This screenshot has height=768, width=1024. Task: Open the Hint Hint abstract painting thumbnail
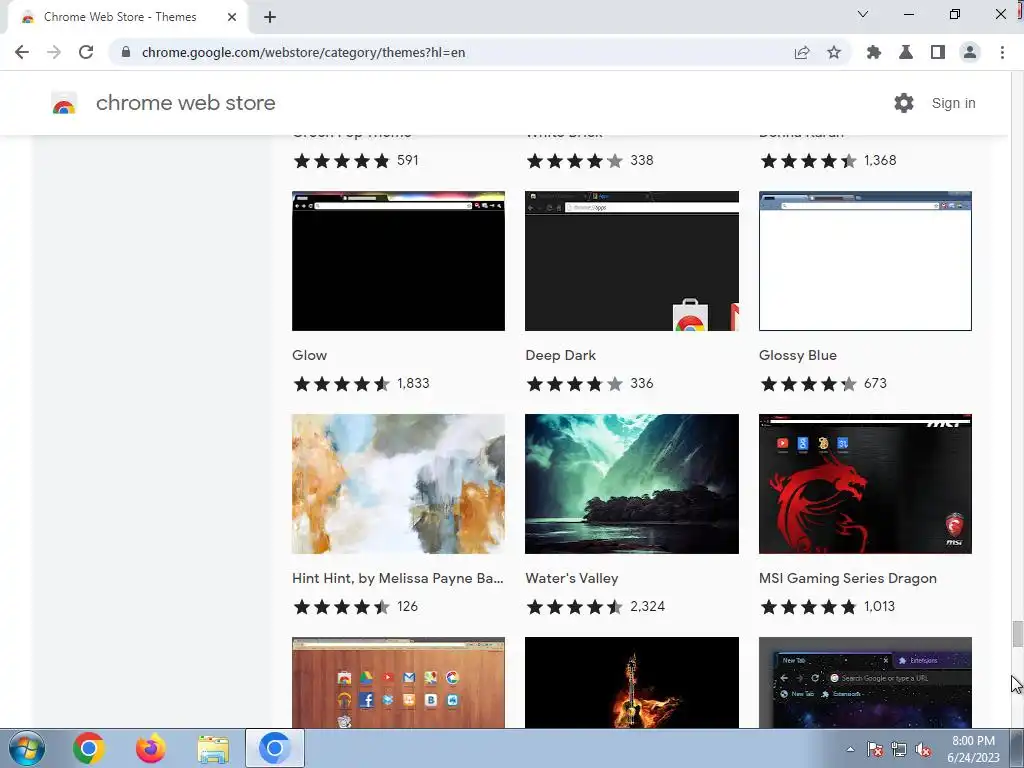click(398, 484)
